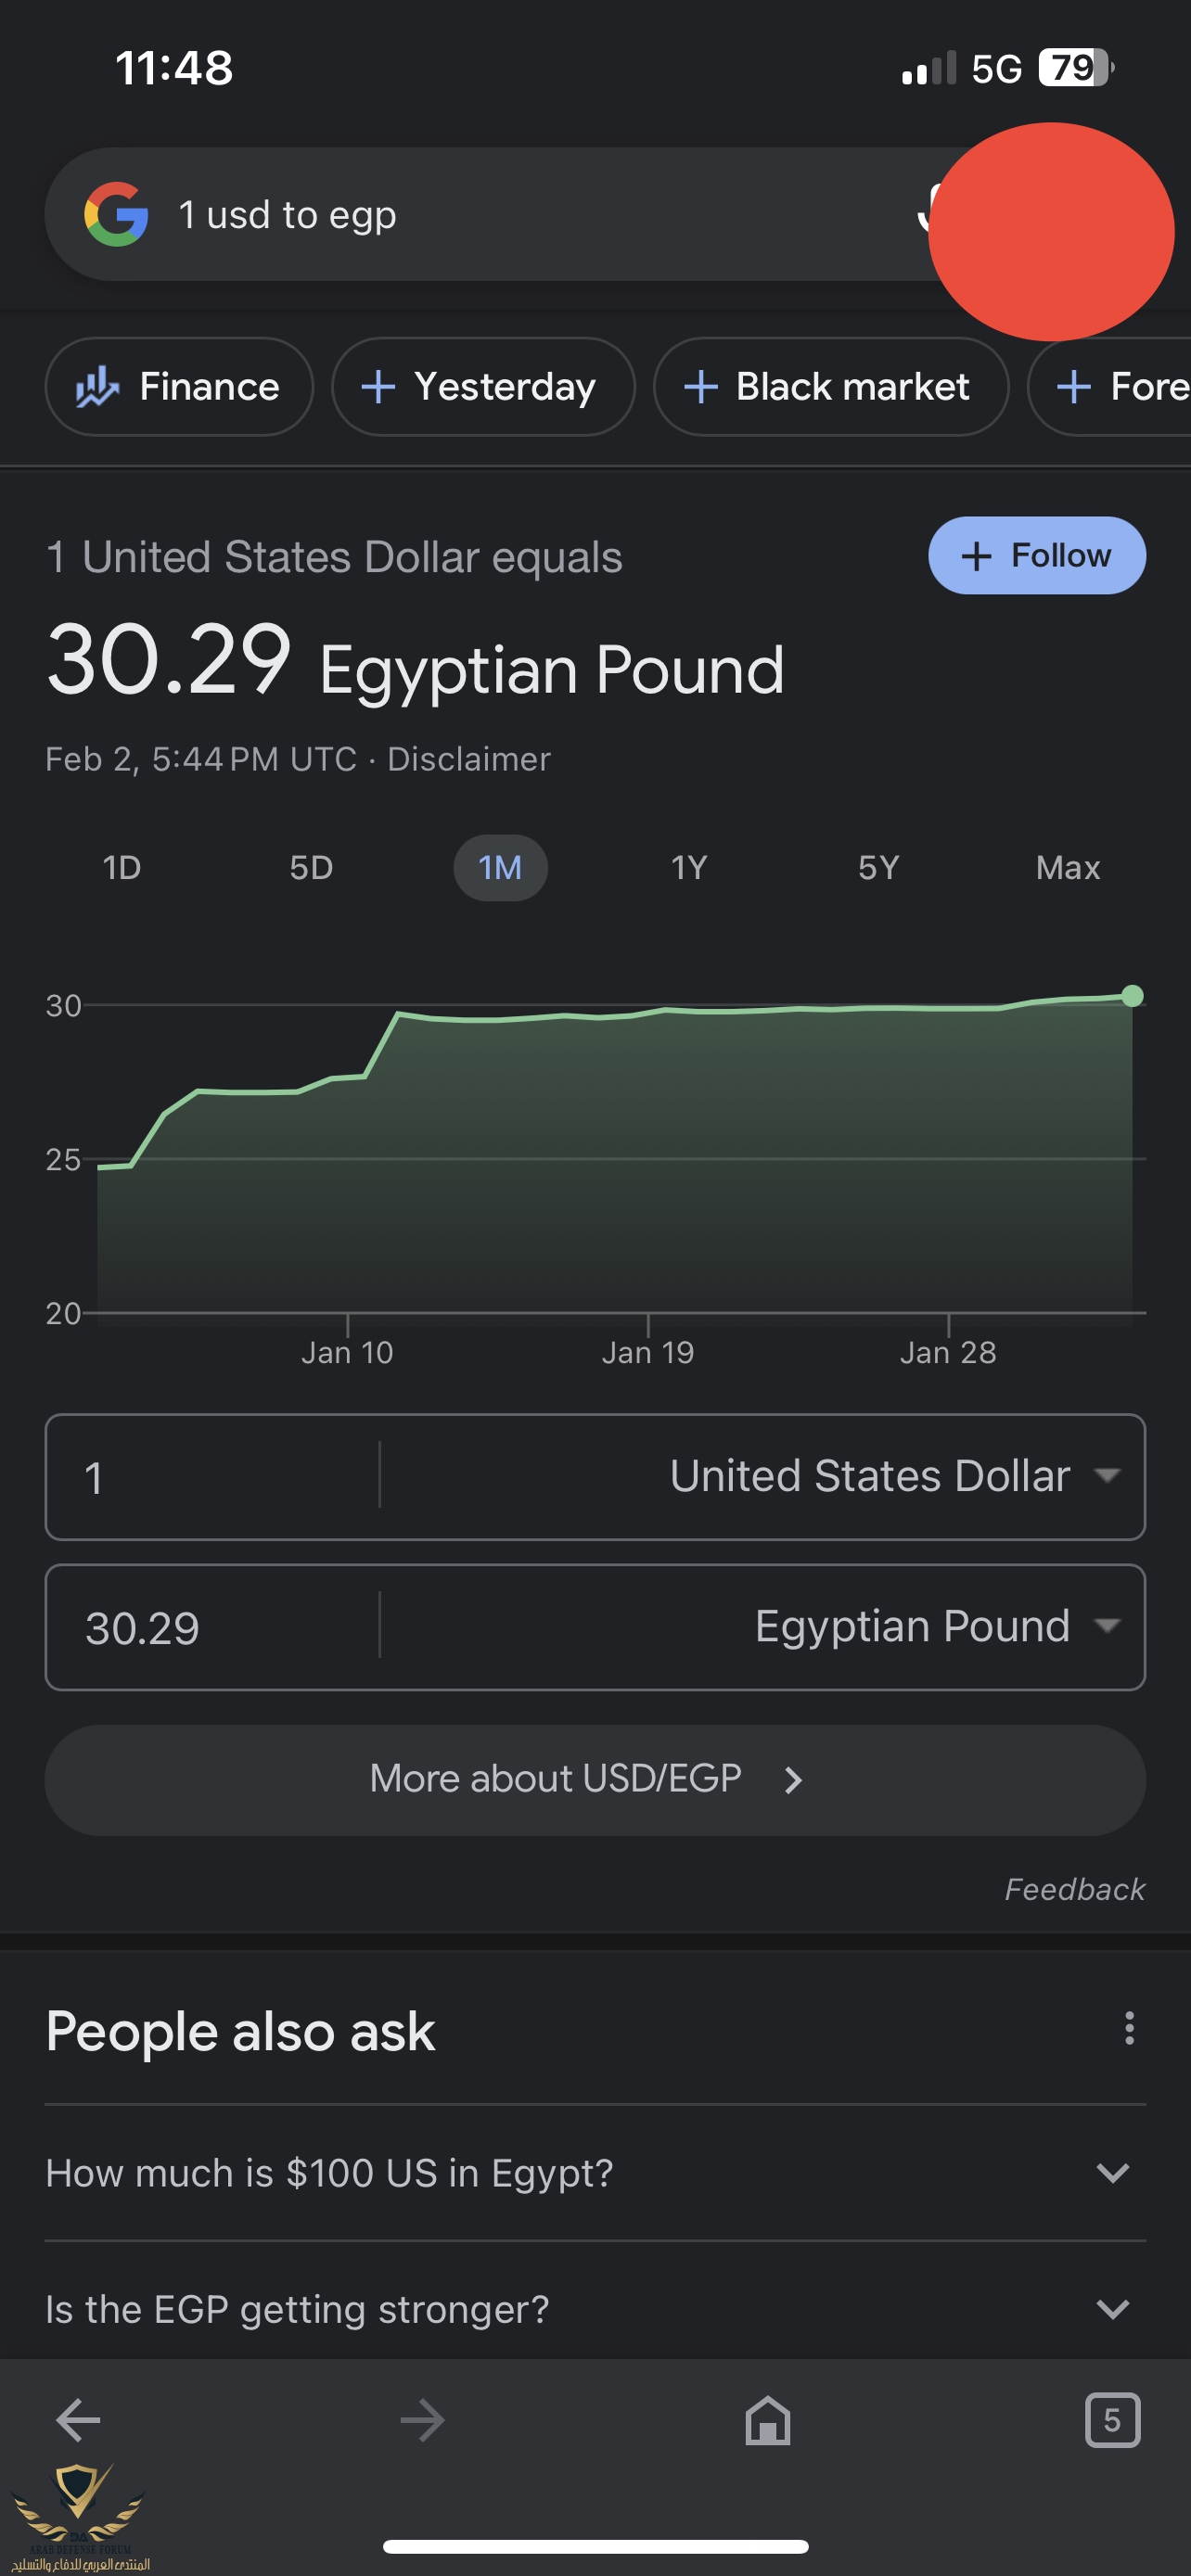1191x2576 pixels.
Task: Follow the USD to EGP rate
Action: [1036, 555]
